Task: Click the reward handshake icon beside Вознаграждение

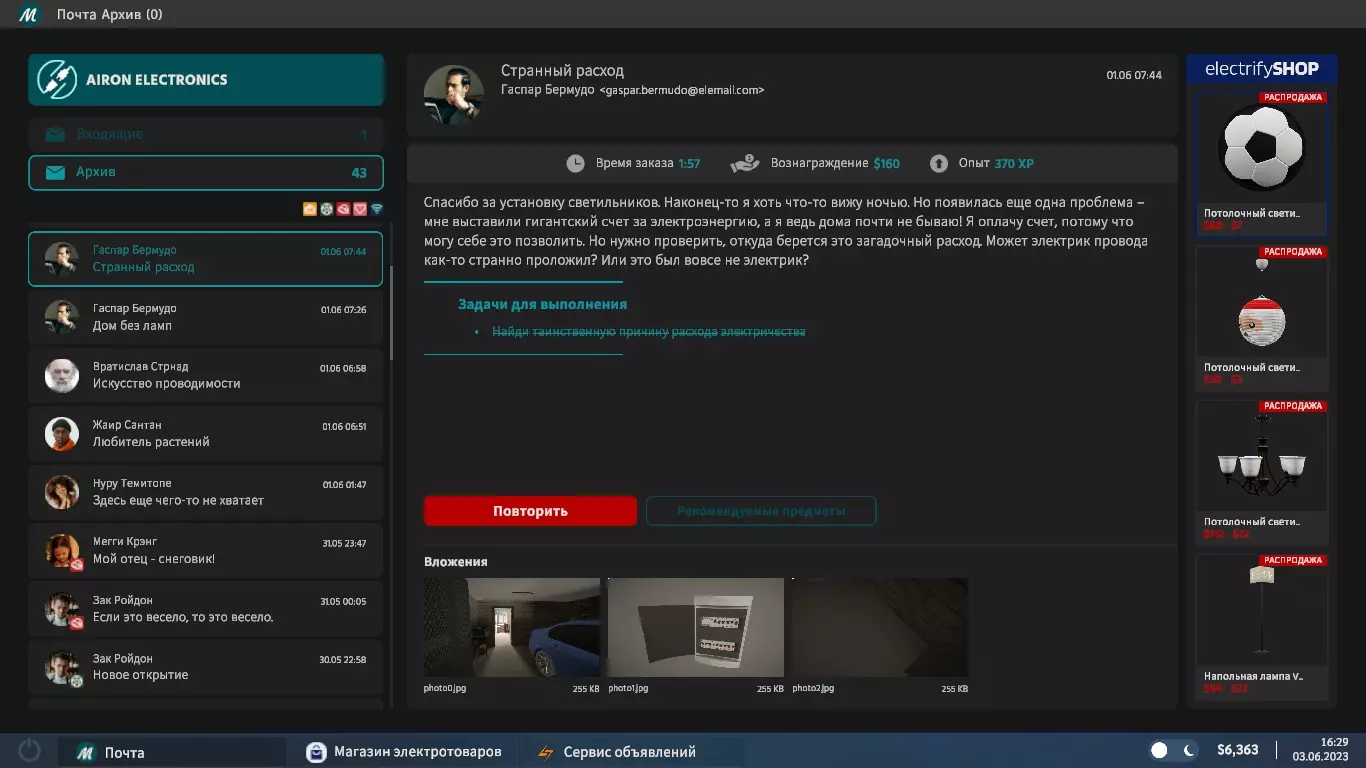Action: [745, 163]
